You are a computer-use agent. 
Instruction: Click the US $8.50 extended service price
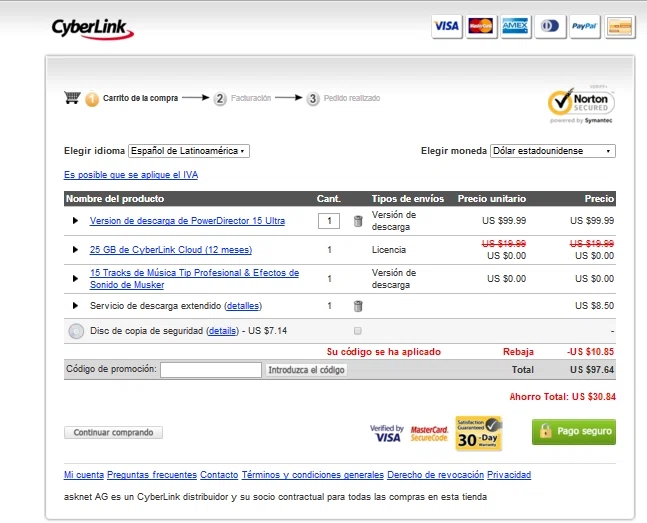coord(595,306)
